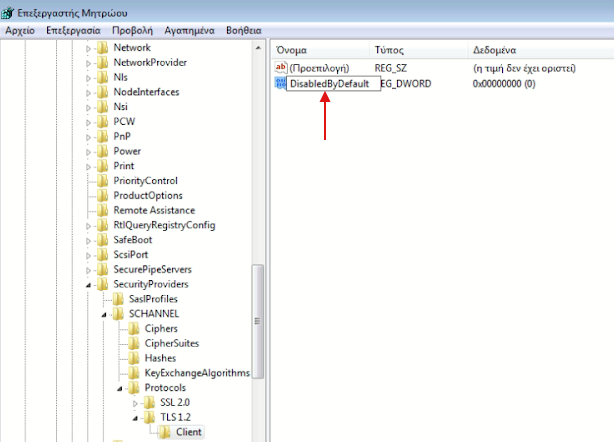
Task: Click the folder icon beside CipherSuites
Action: [x=135, y=343]
